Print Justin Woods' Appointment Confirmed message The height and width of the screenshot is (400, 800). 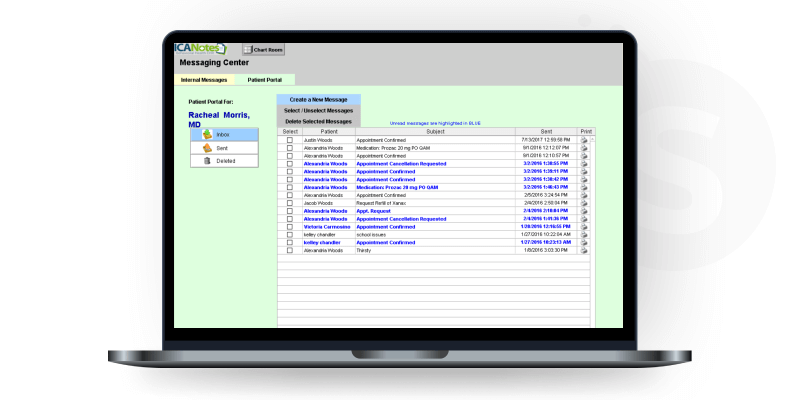[585, 141]
